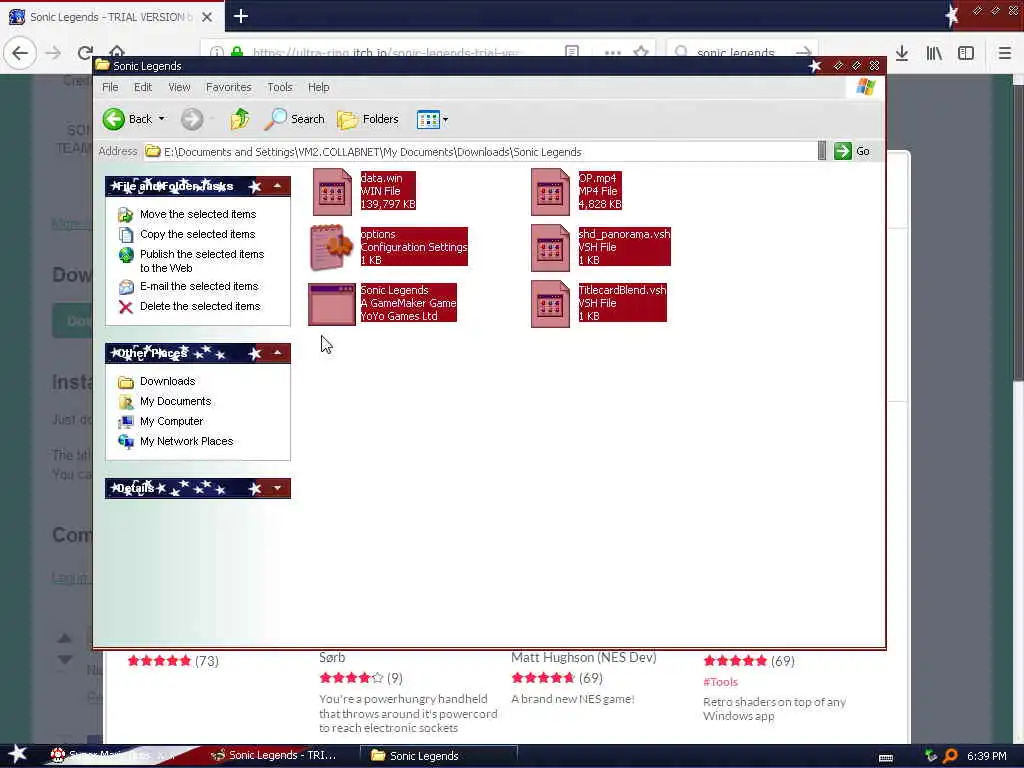Collapse the Other Places panel

click(x=278, y=353)
